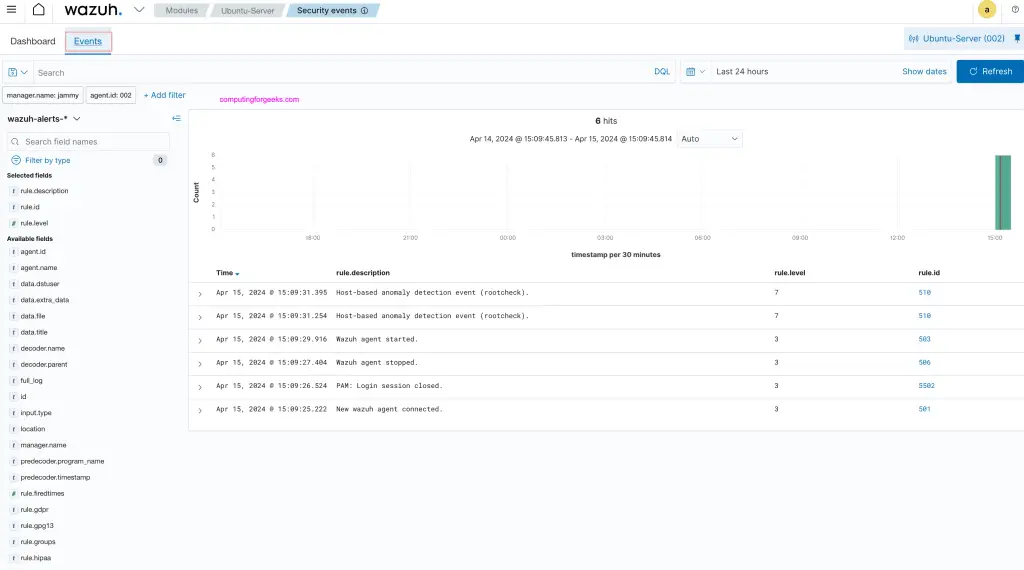The height and width of the screenshot is (570, 1024).
Task: Edit the agent.id: 002 filter
Action: [110, 95]
